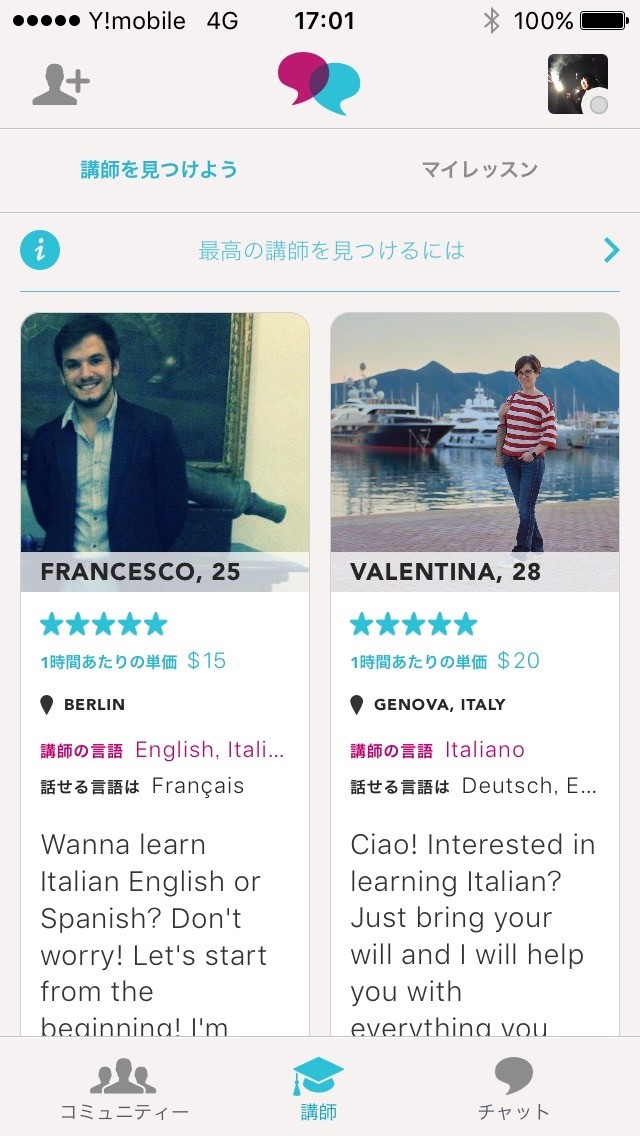Open Valentina's tutor photo
Viewport: 640px width, 1136px height.
[475, 435]
